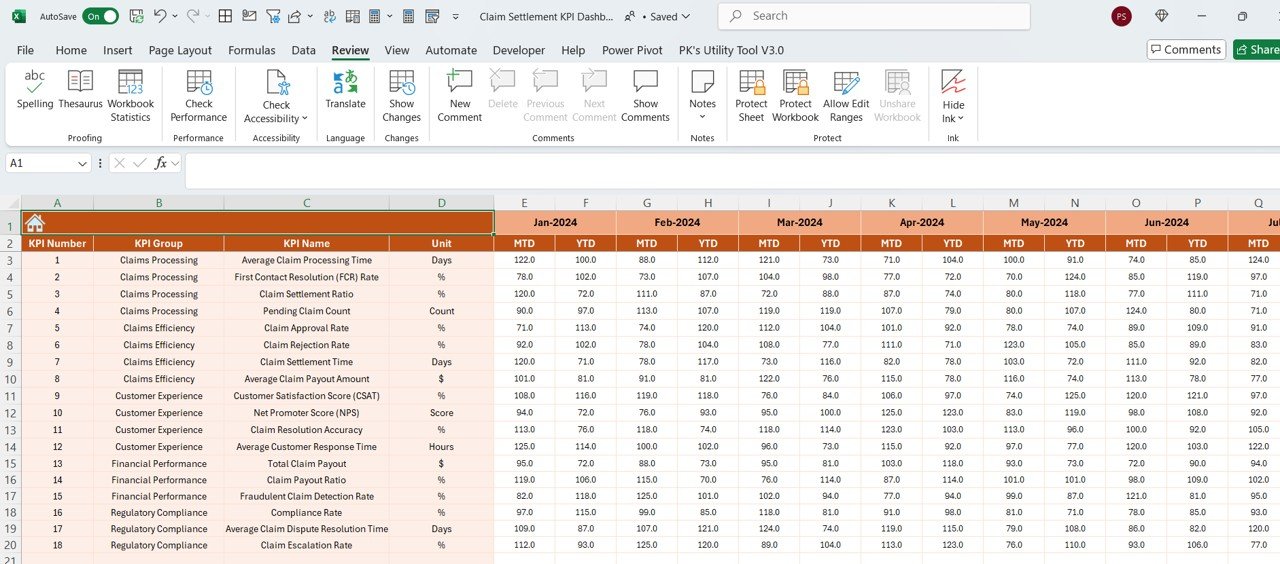Viewport: 1280px width, 564px height.
Task: Click the Mar-2024 header cell
Action: [x=799, y=223]
